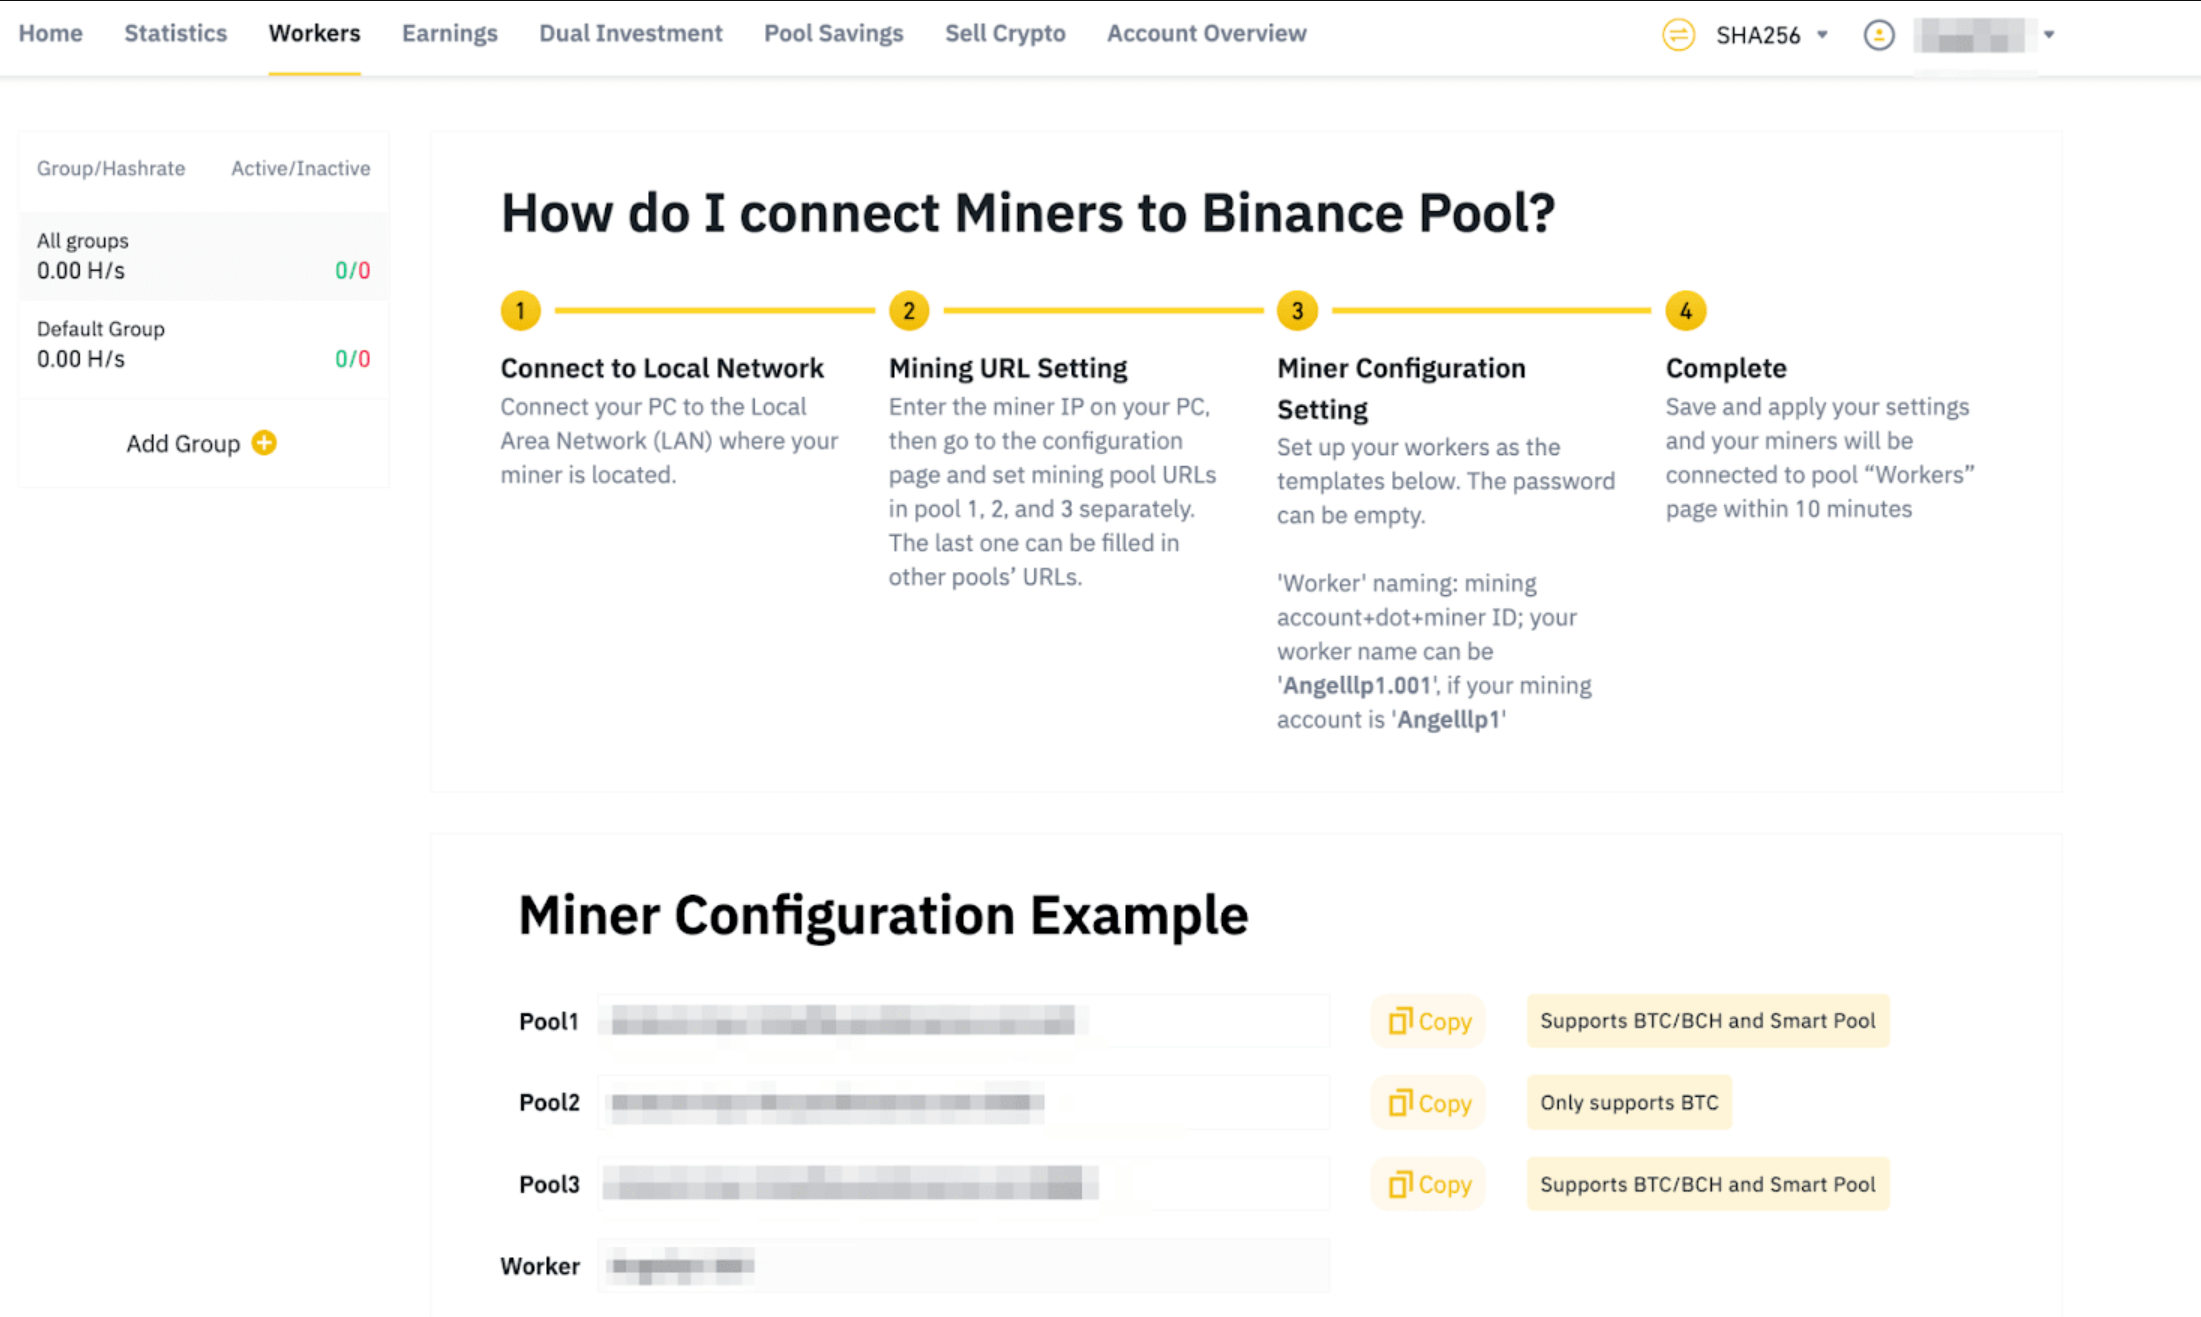Click the Worker name field
Image resolution: width=2201 pixels, height=1317 pixels.
tap(963, 1266)
